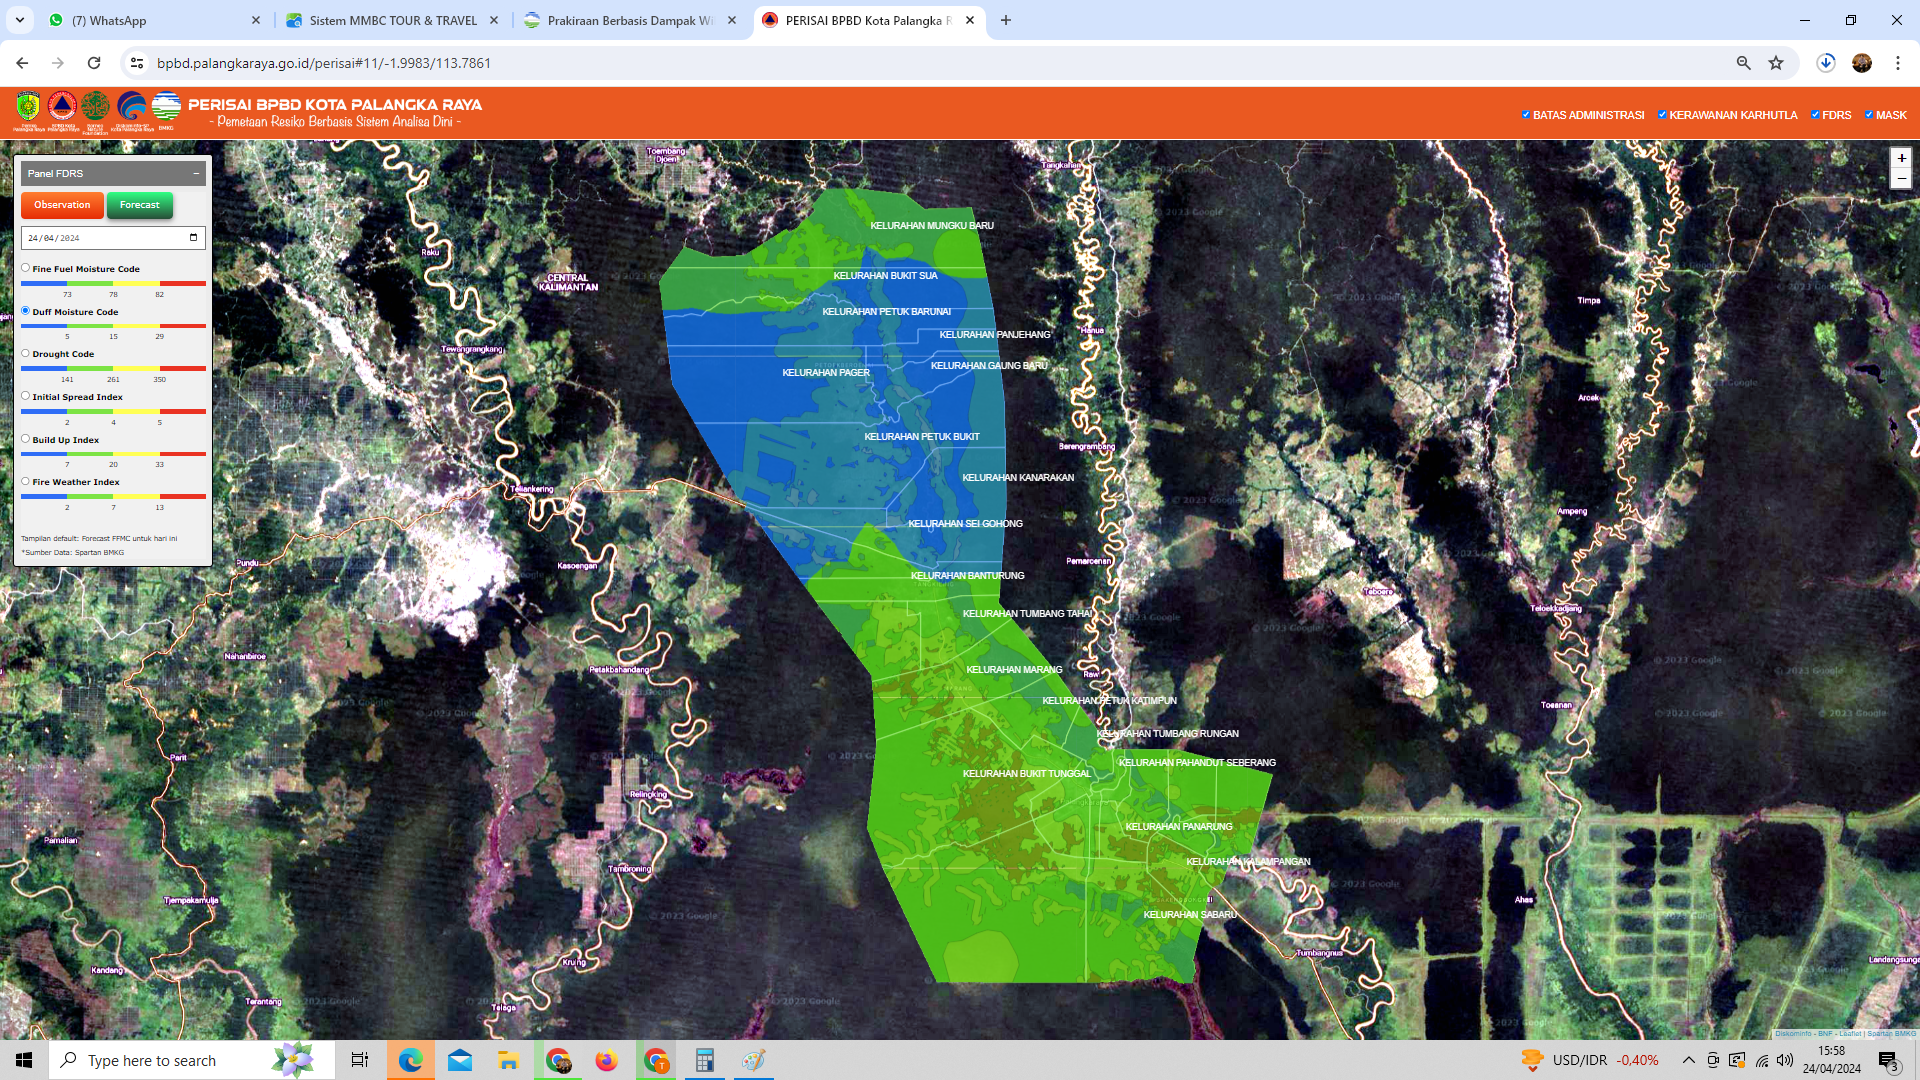Click the BMKG logo in header
Image resolution: width=1920 pixels, height=1080 pixels.
(166, 109)
